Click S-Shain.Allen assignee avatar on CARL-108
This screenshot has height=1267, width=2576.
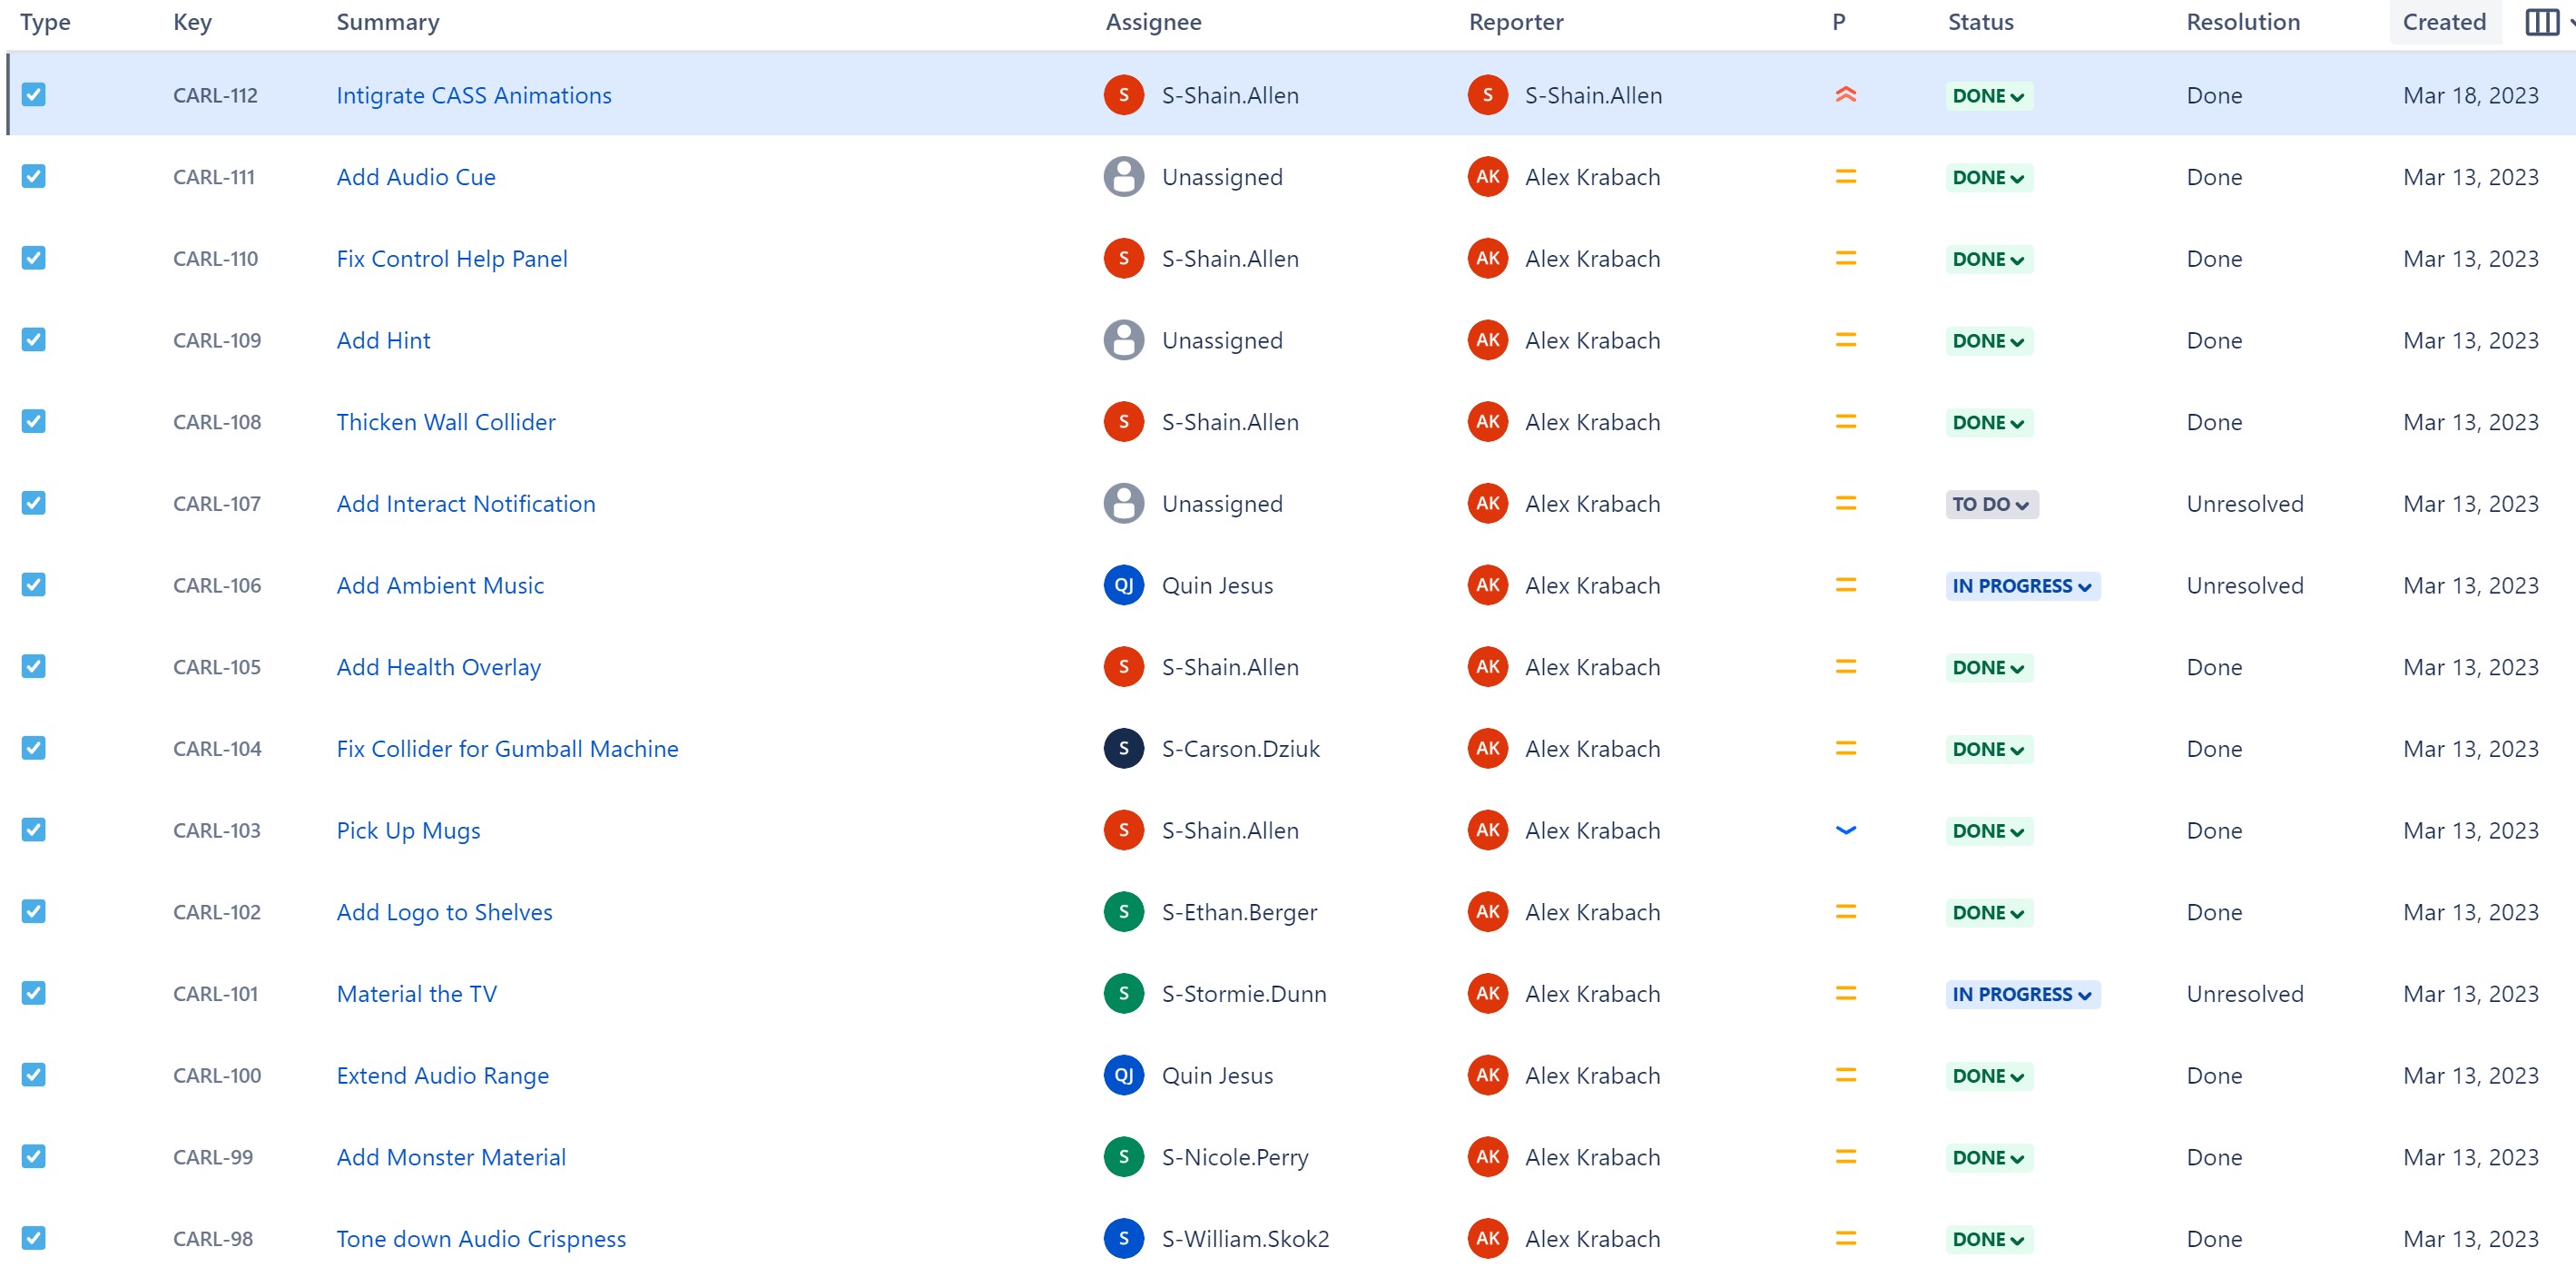[1123, 421]
